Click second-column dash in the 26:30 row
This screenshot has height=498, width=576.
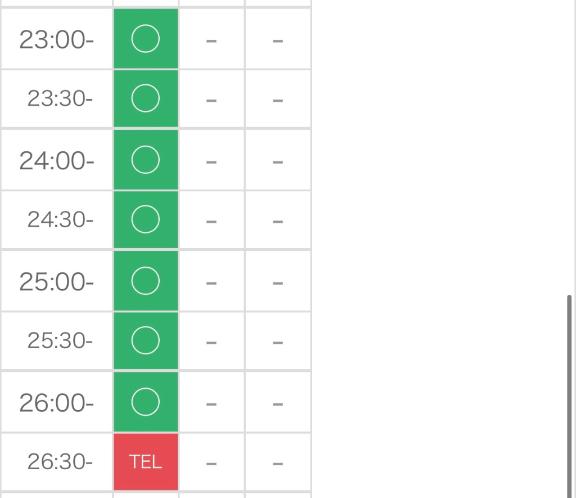(x=211, y=463)
